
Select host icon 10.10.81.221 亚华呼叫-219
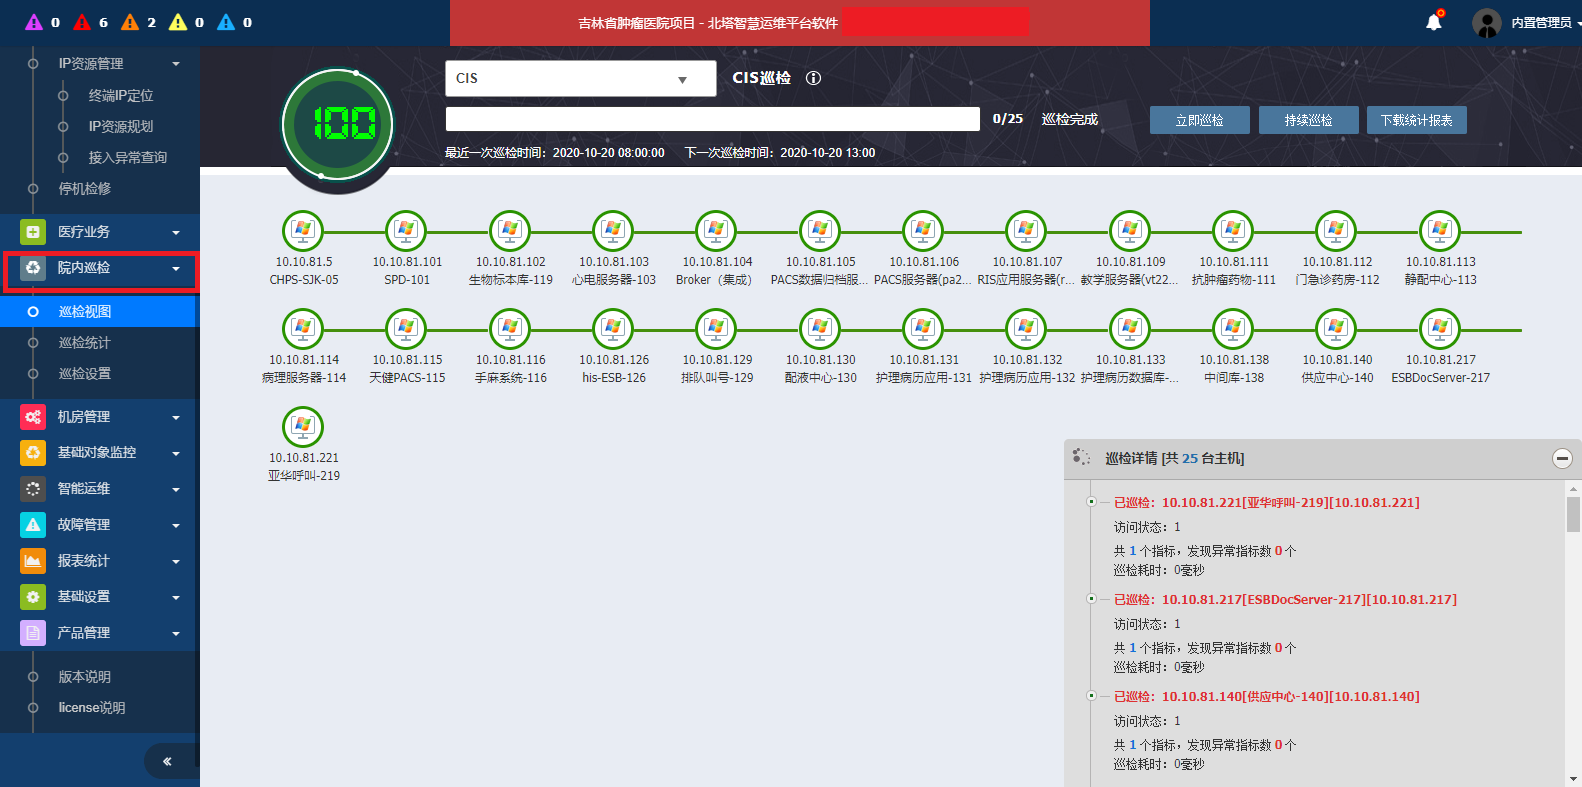tap(303, 427)
